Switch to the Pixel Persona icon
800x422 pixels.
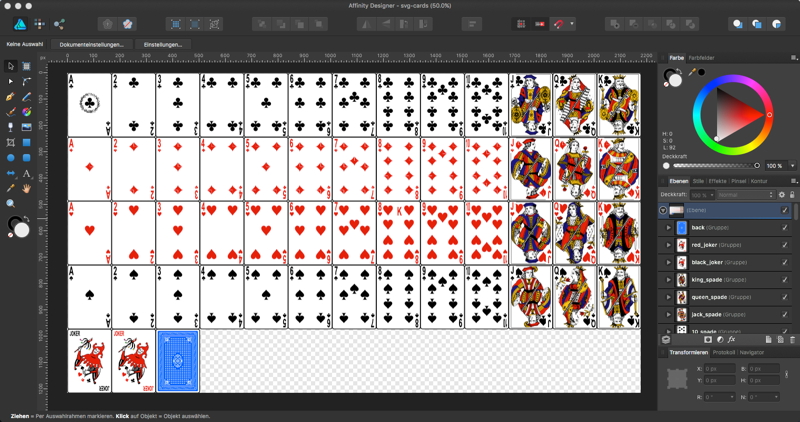click(38, 23)
